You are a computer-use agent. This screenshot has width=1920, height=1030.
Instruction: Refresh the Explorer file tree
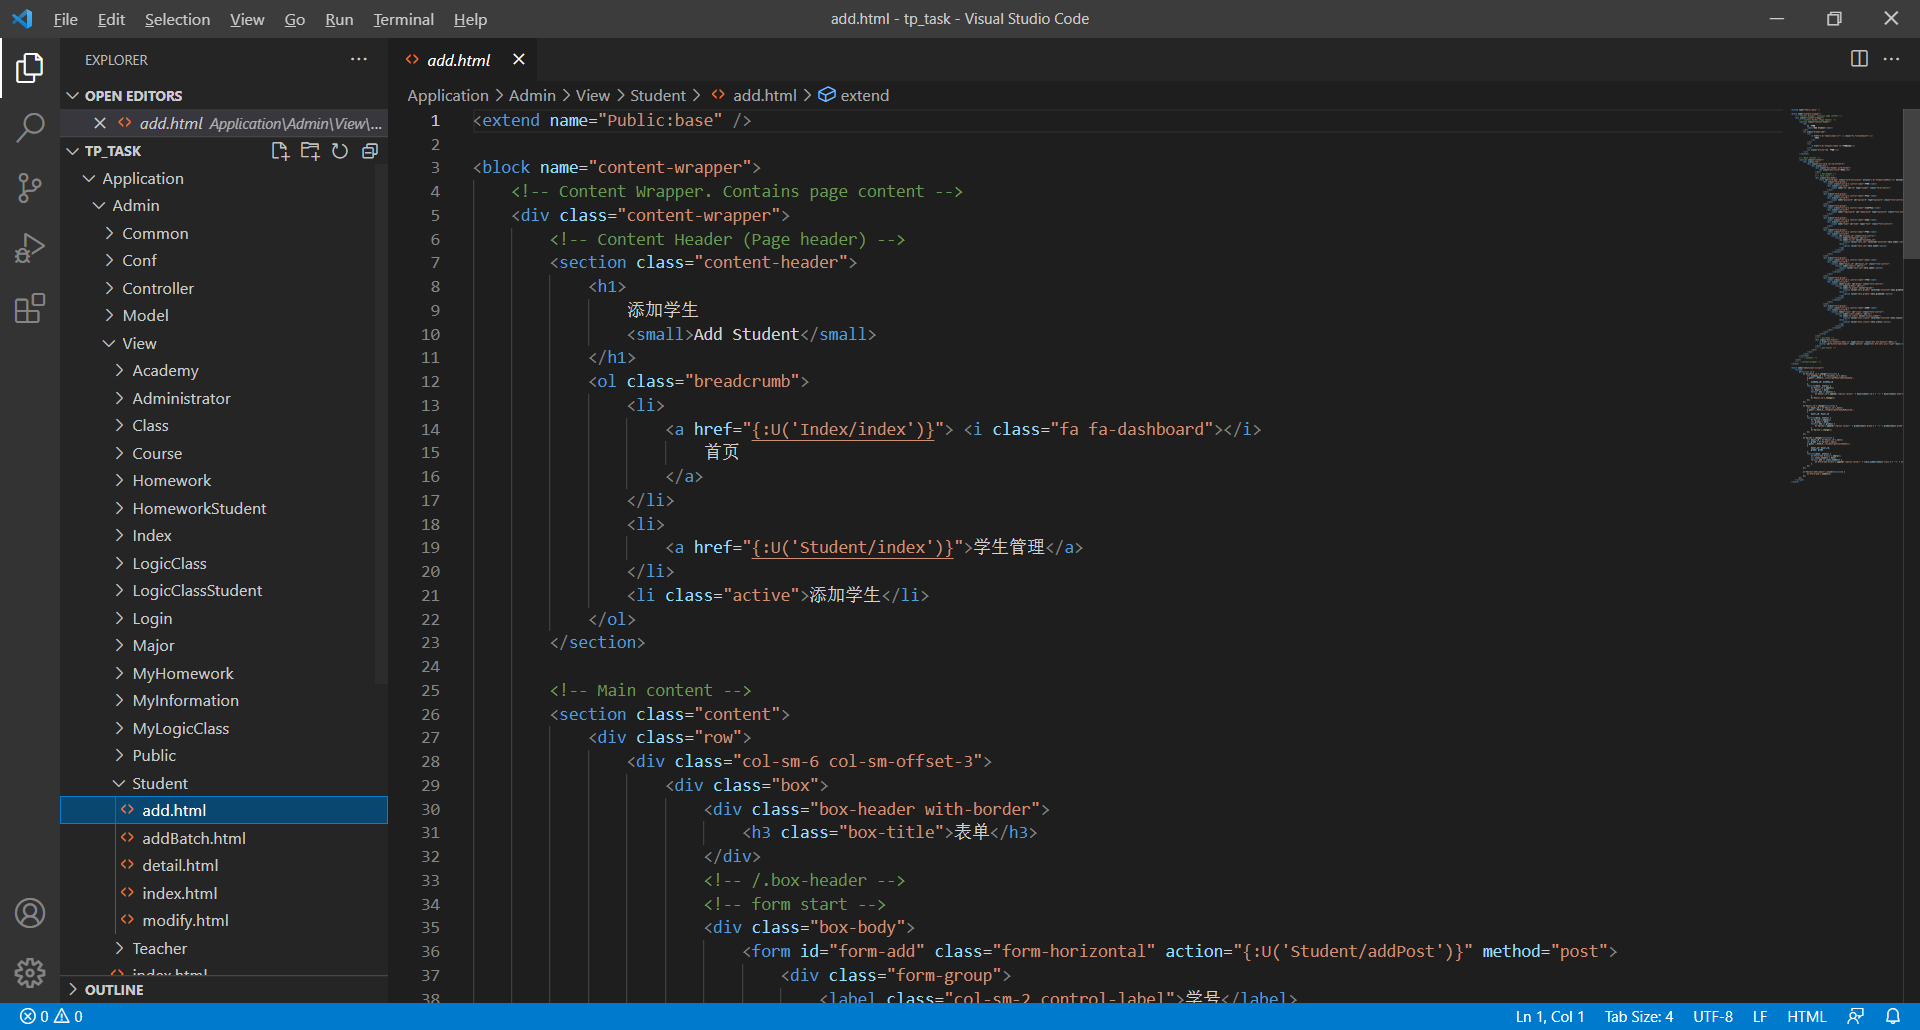(x=340, y=151)
